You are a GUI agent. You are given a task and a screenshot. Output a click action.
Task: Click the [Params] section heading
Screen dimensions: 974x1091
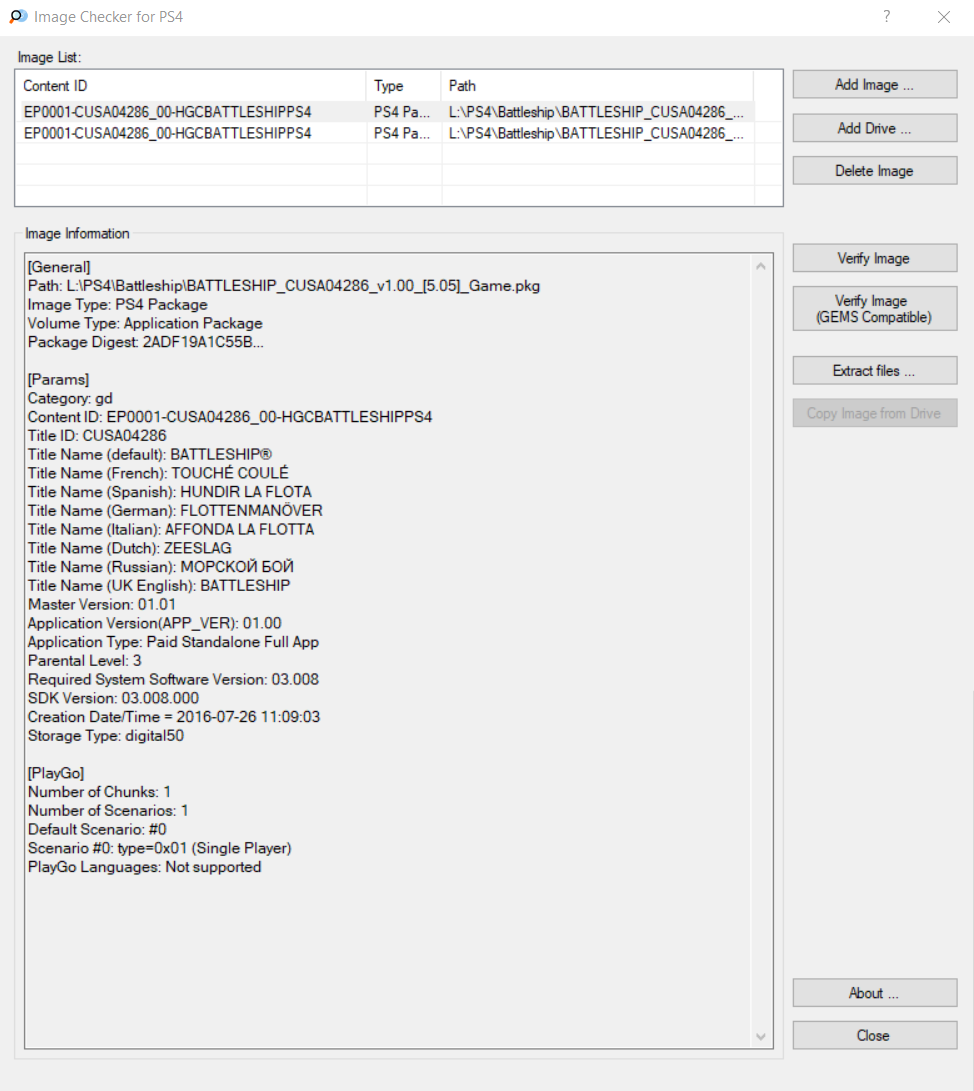pos(58,380)
